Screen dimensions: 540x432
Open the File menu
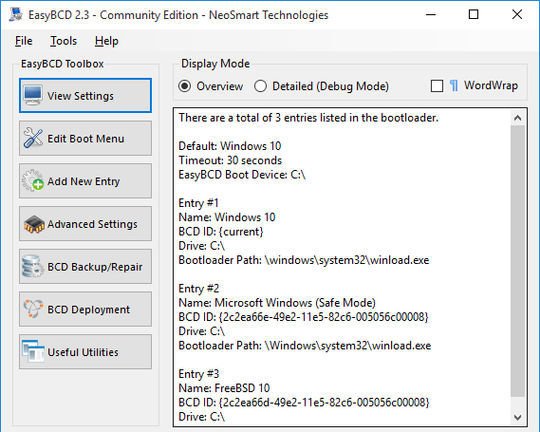[23, 41]
